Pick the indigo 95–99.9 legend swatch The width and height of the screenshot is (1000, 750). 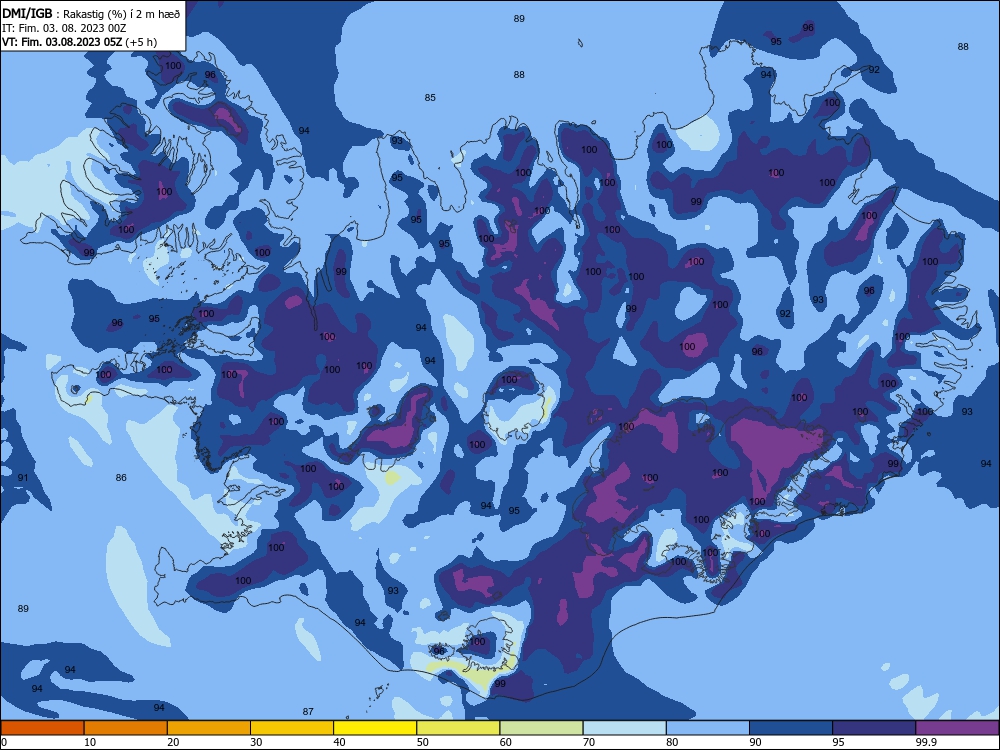click(x=874, y=728)
